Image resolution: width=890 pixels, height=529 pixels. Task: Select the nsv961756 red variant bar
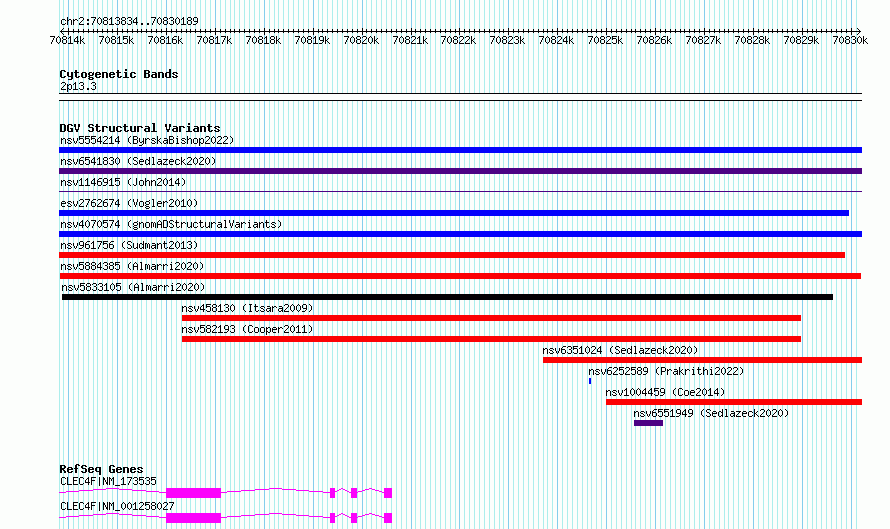point(452,255)
